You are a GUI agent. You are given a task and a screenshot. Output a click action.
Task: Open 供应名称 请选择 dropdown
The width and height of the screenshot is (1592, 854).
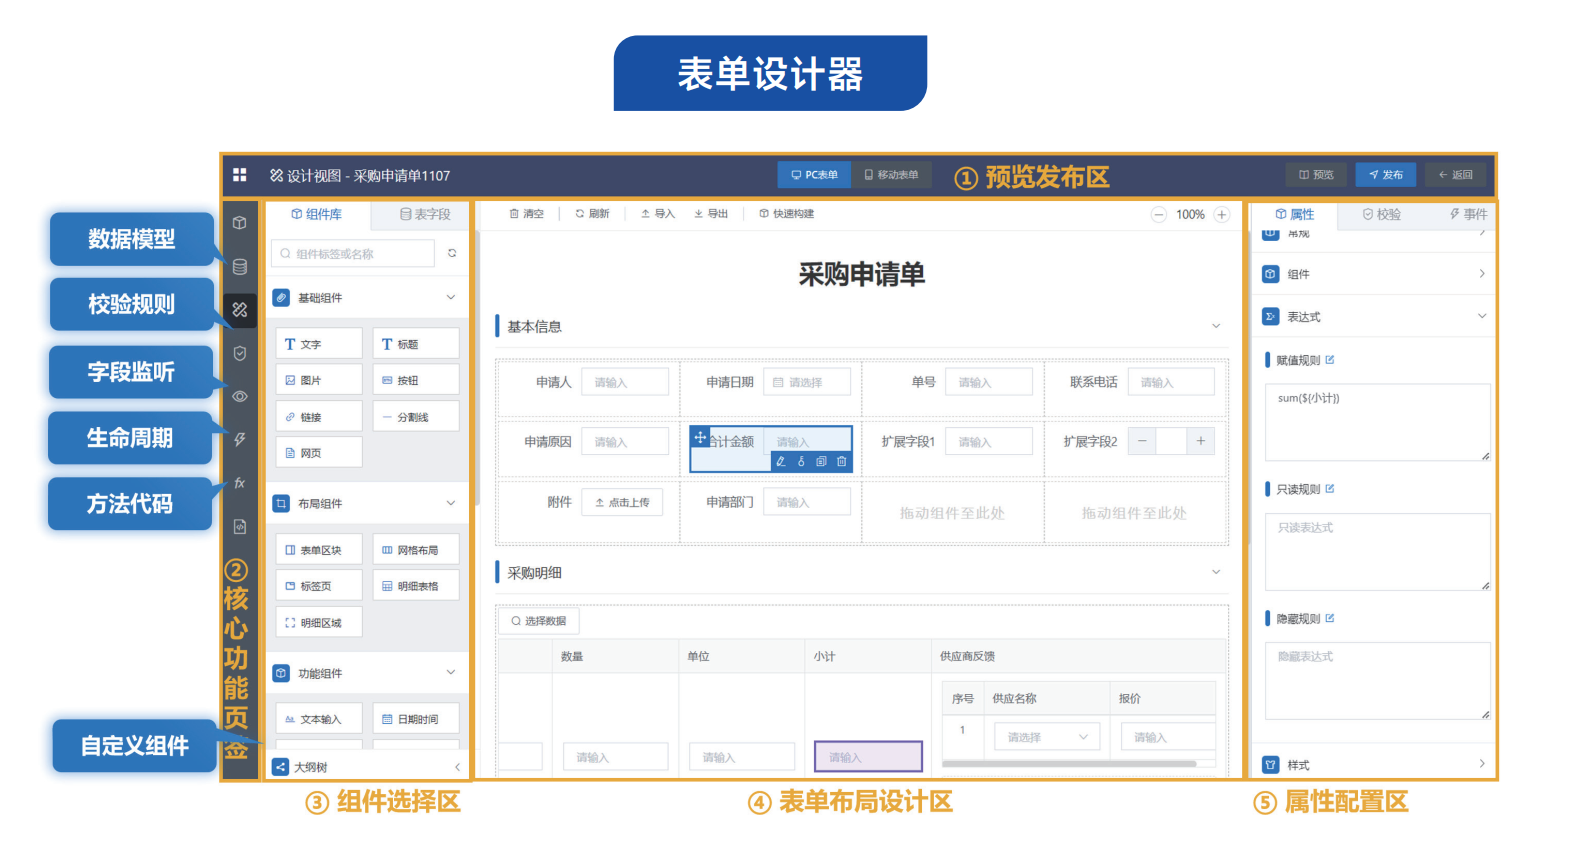pyautogui.click(x=1047, y=737)
